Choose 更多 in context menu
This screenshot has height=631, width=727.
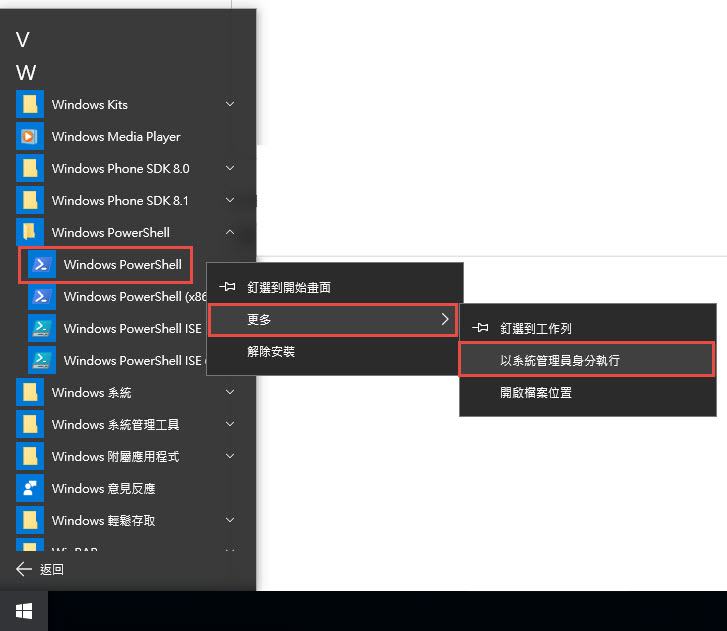[333, 319]
